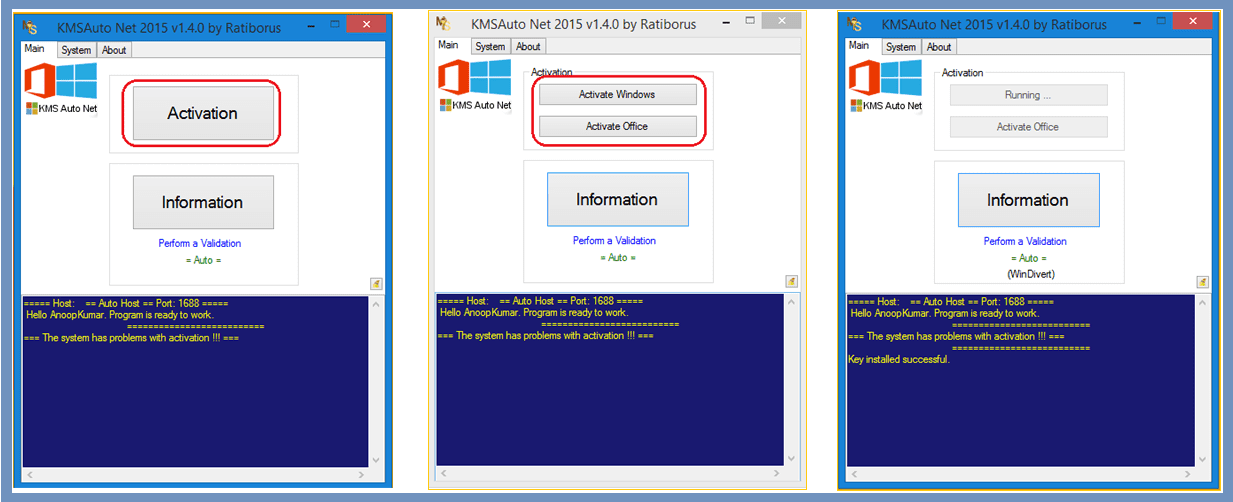Switch to System tab in big Activation window

(x=76, y=50)
